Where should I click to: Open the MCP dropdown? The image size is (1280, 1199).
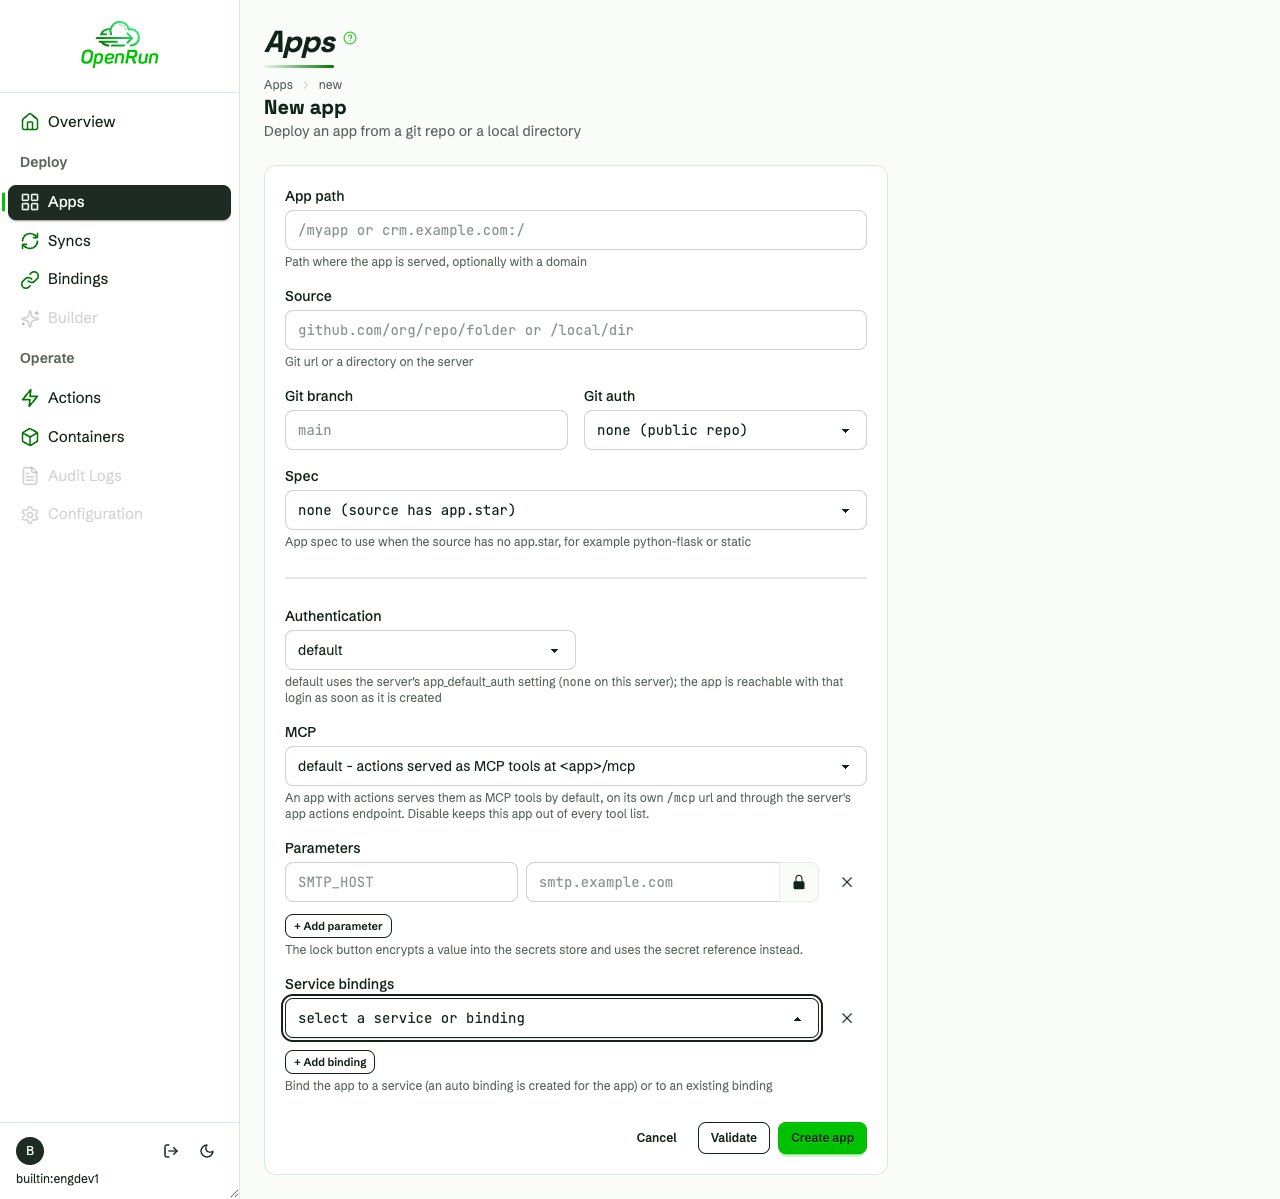click(576, 766)
